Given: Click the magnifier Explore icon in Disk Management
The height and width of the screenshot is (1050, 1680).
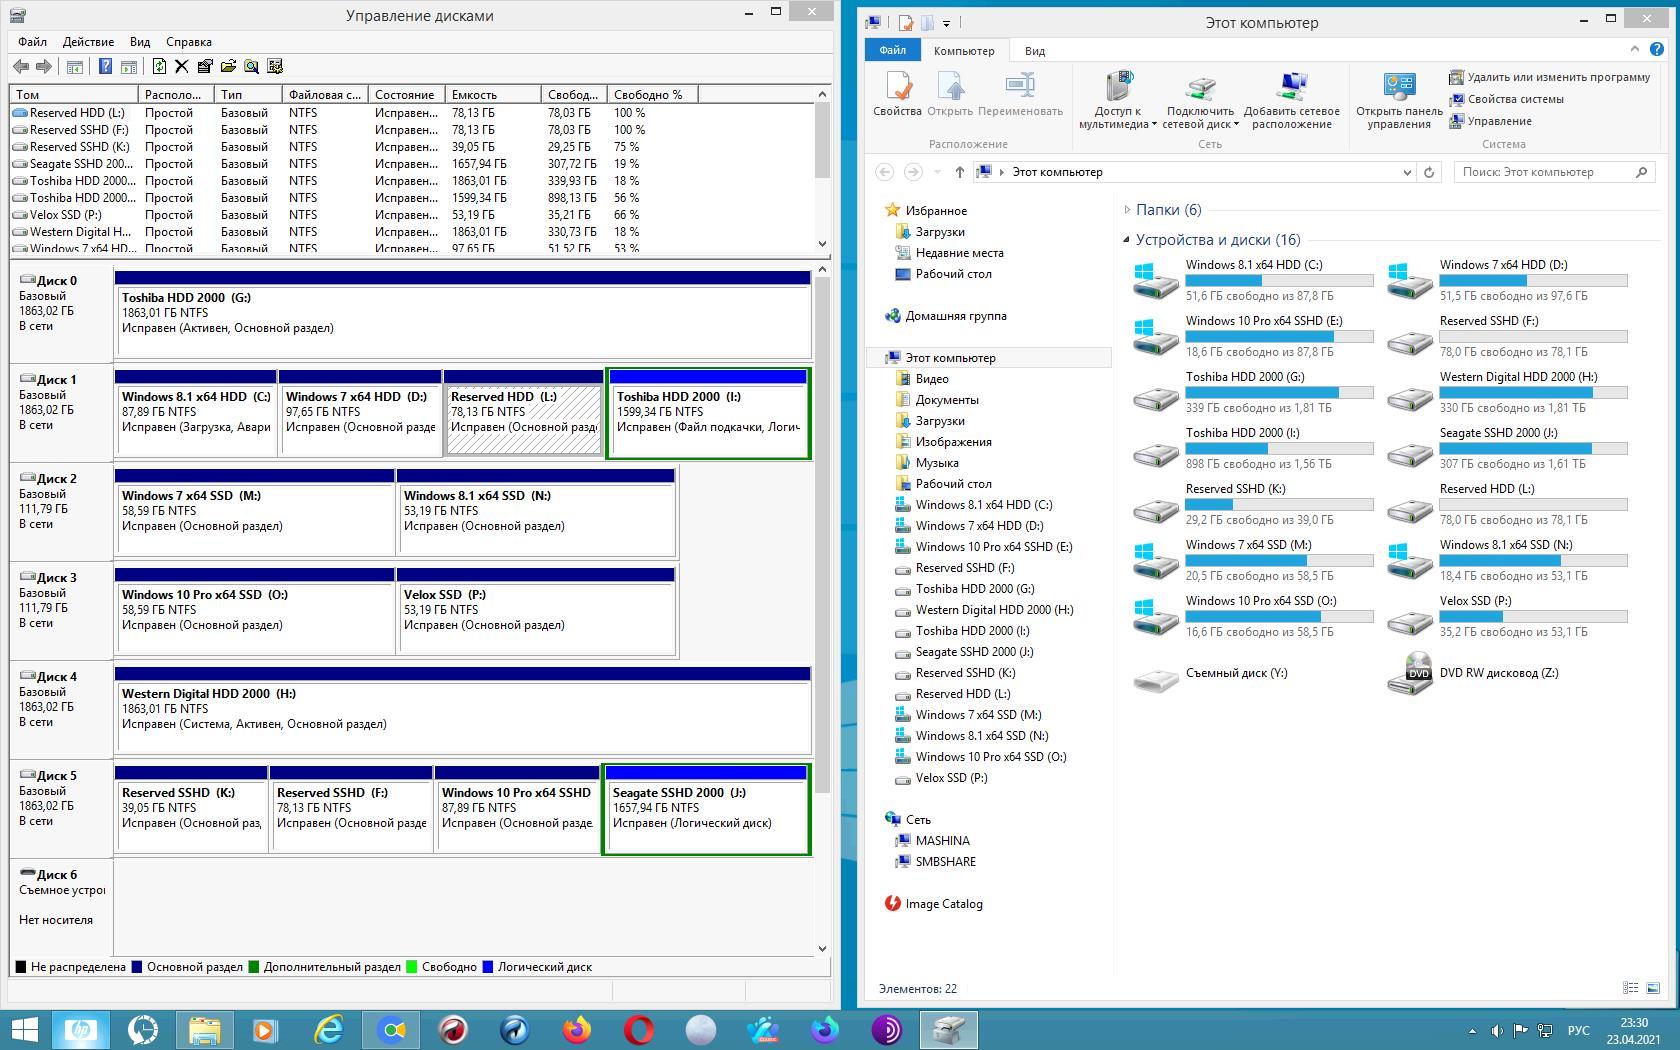Looking at the screenshot, I should [251, 66].
